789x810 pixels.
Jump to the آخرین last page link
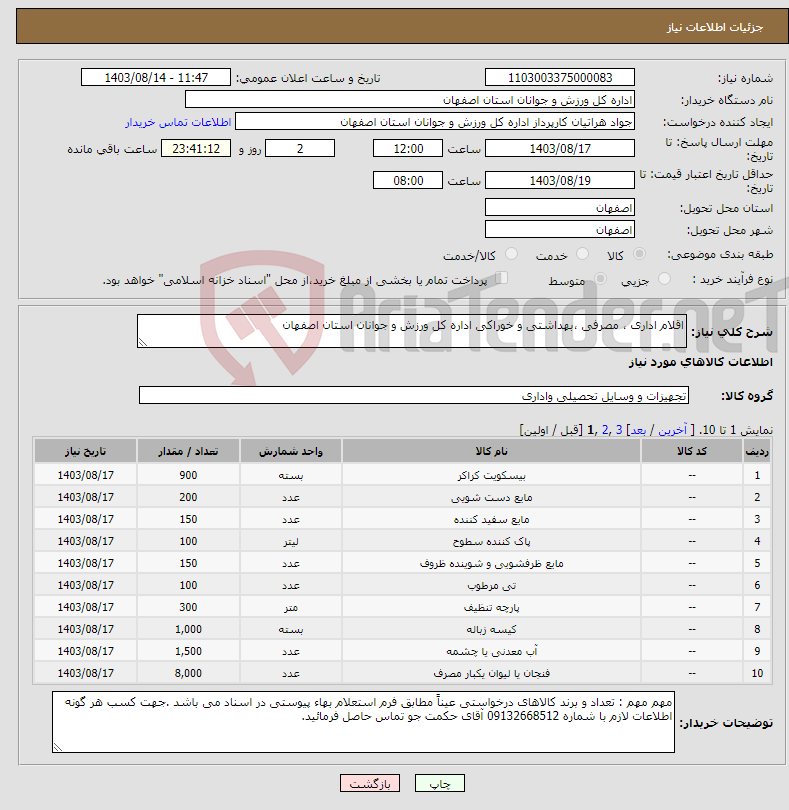(673, 430)
